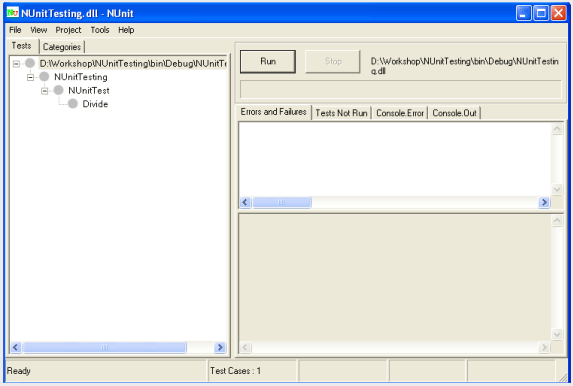This screenshot has width=573, height=386.
Task: Select the Divide test in the tree
Action: 95,104
